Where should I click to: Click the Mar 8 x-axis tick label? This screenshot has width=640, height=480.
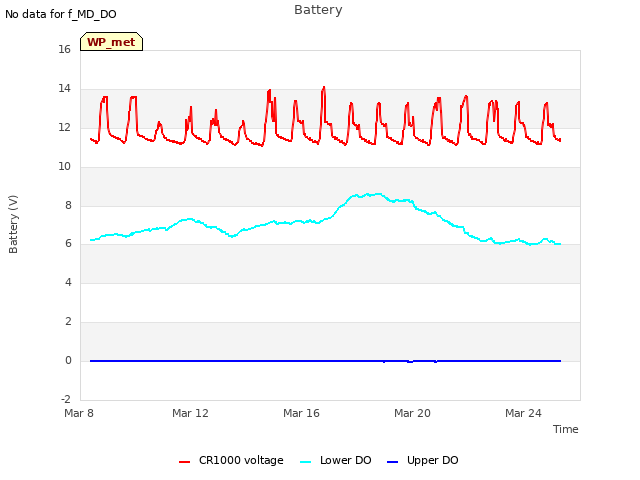[x=79, y=413]
